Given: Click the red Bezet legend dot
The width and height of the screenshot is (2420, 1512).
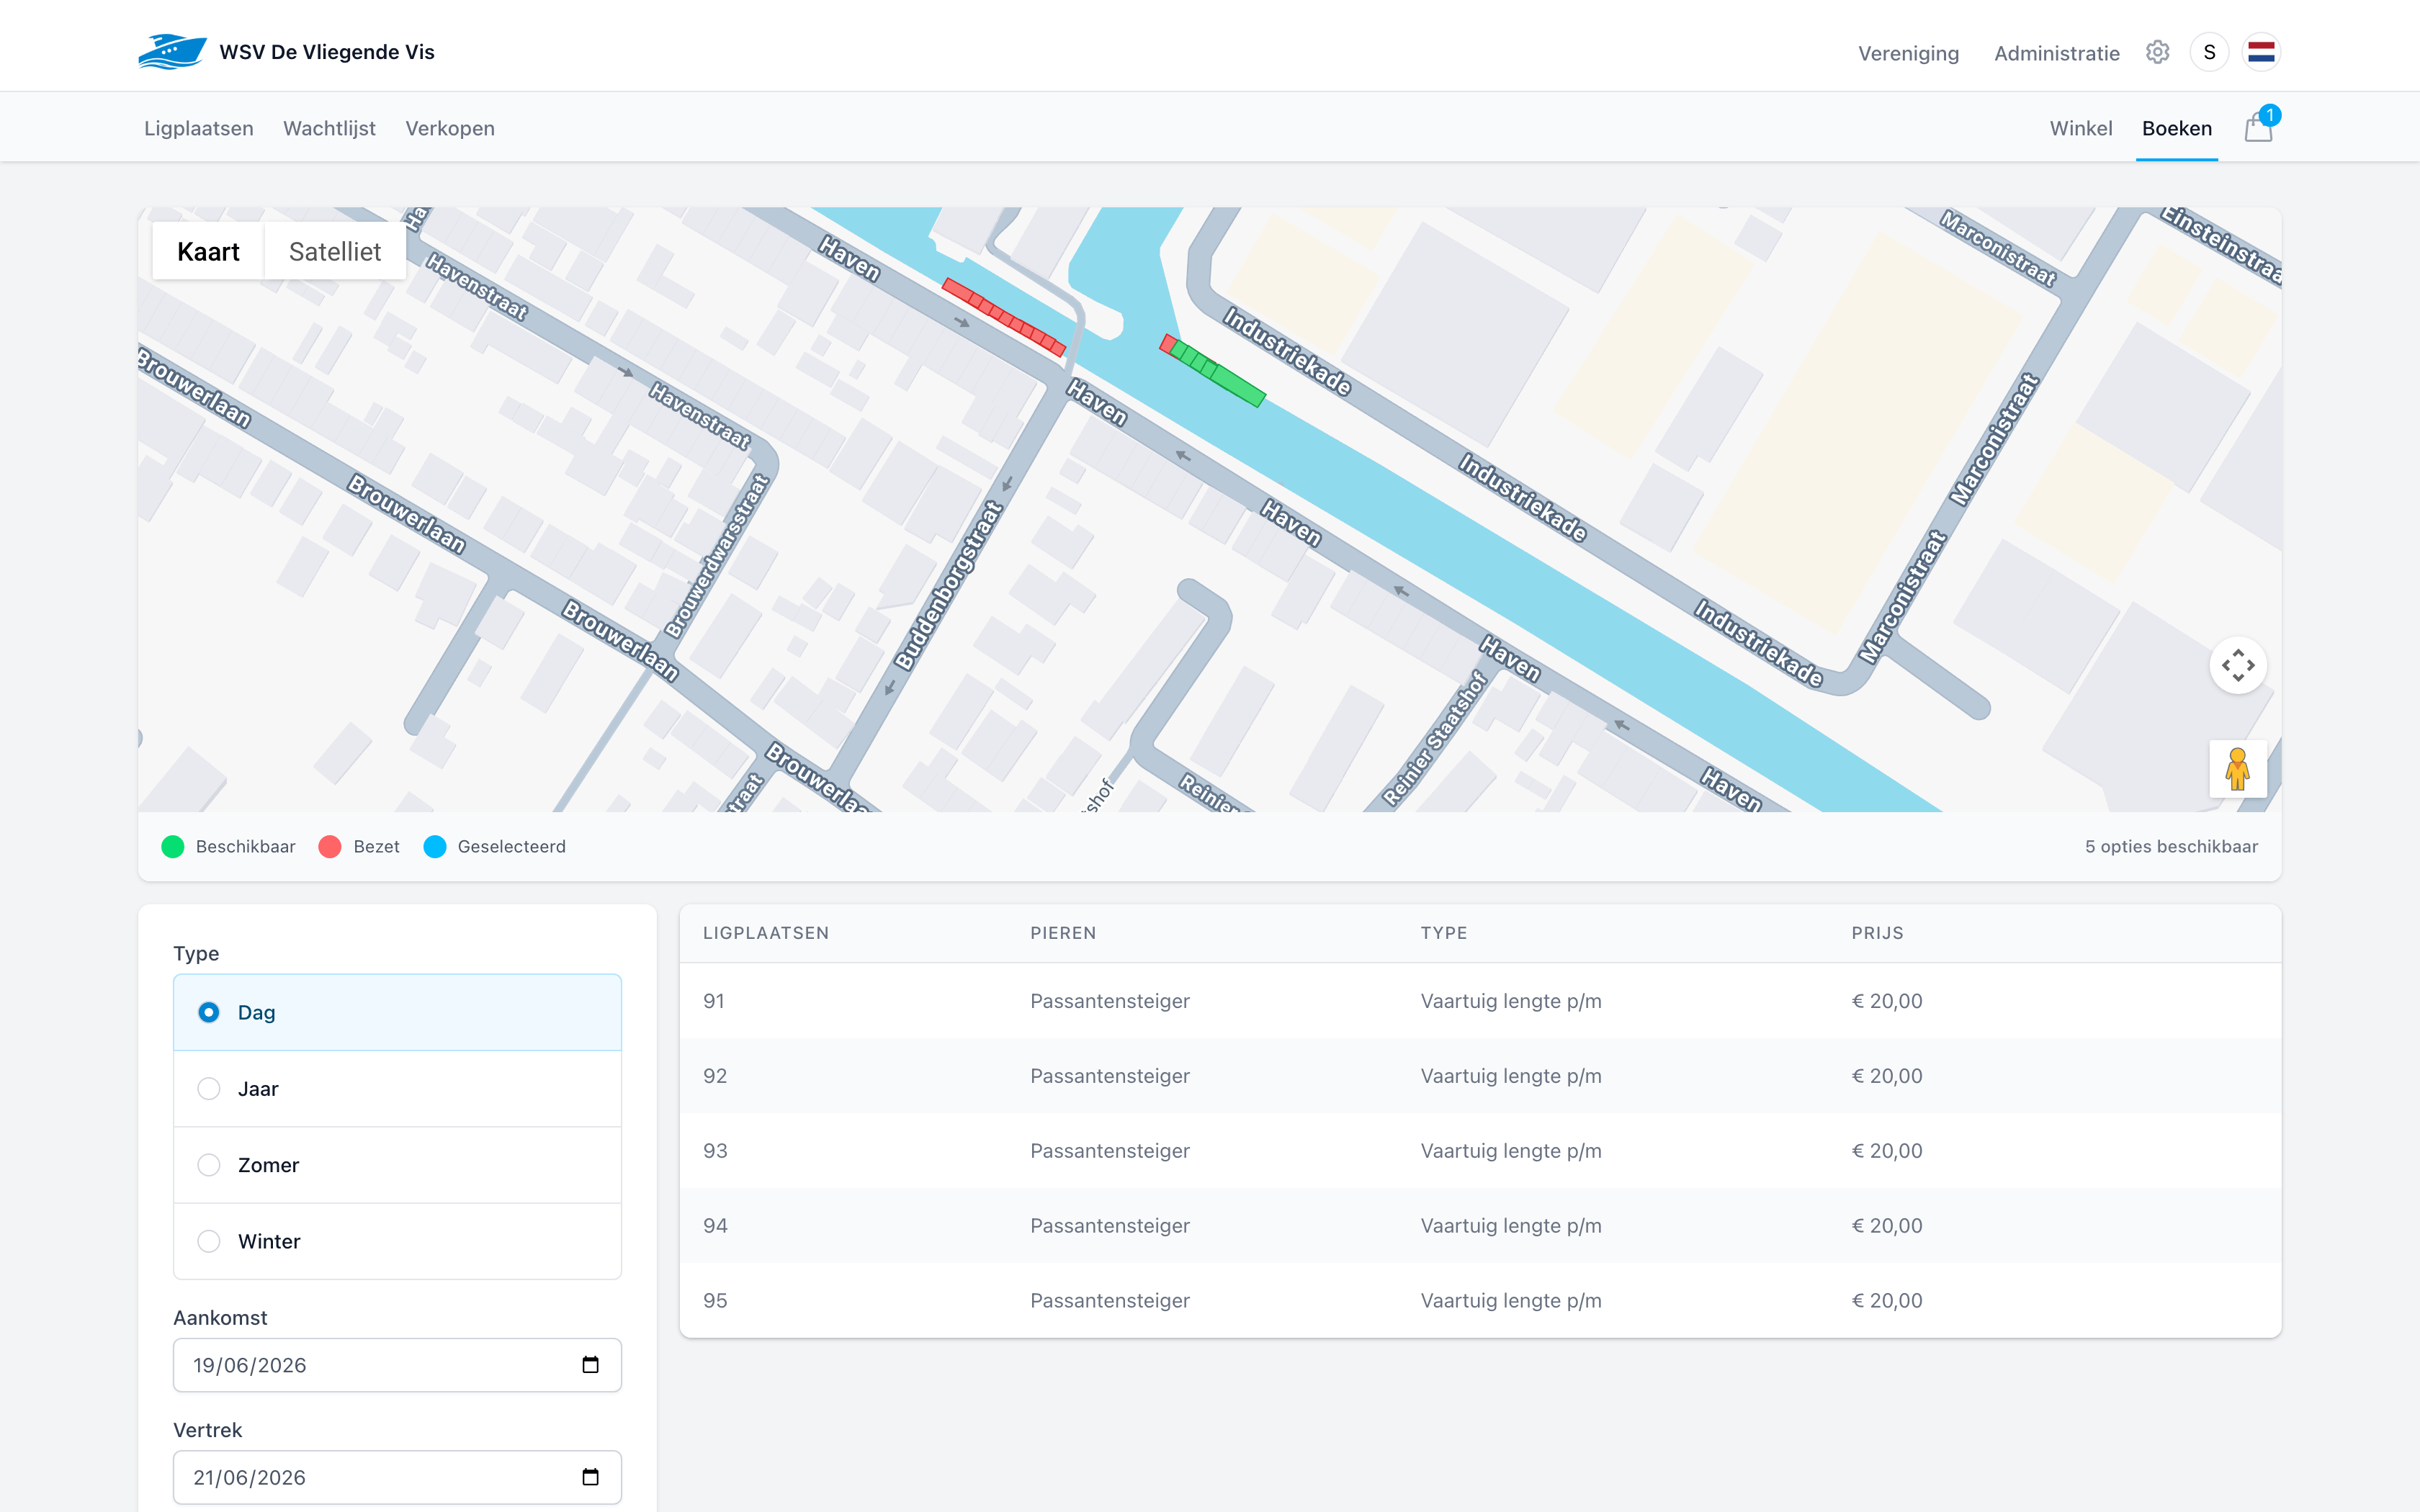Looking at the screenshot, I should (x=330, y=847).
